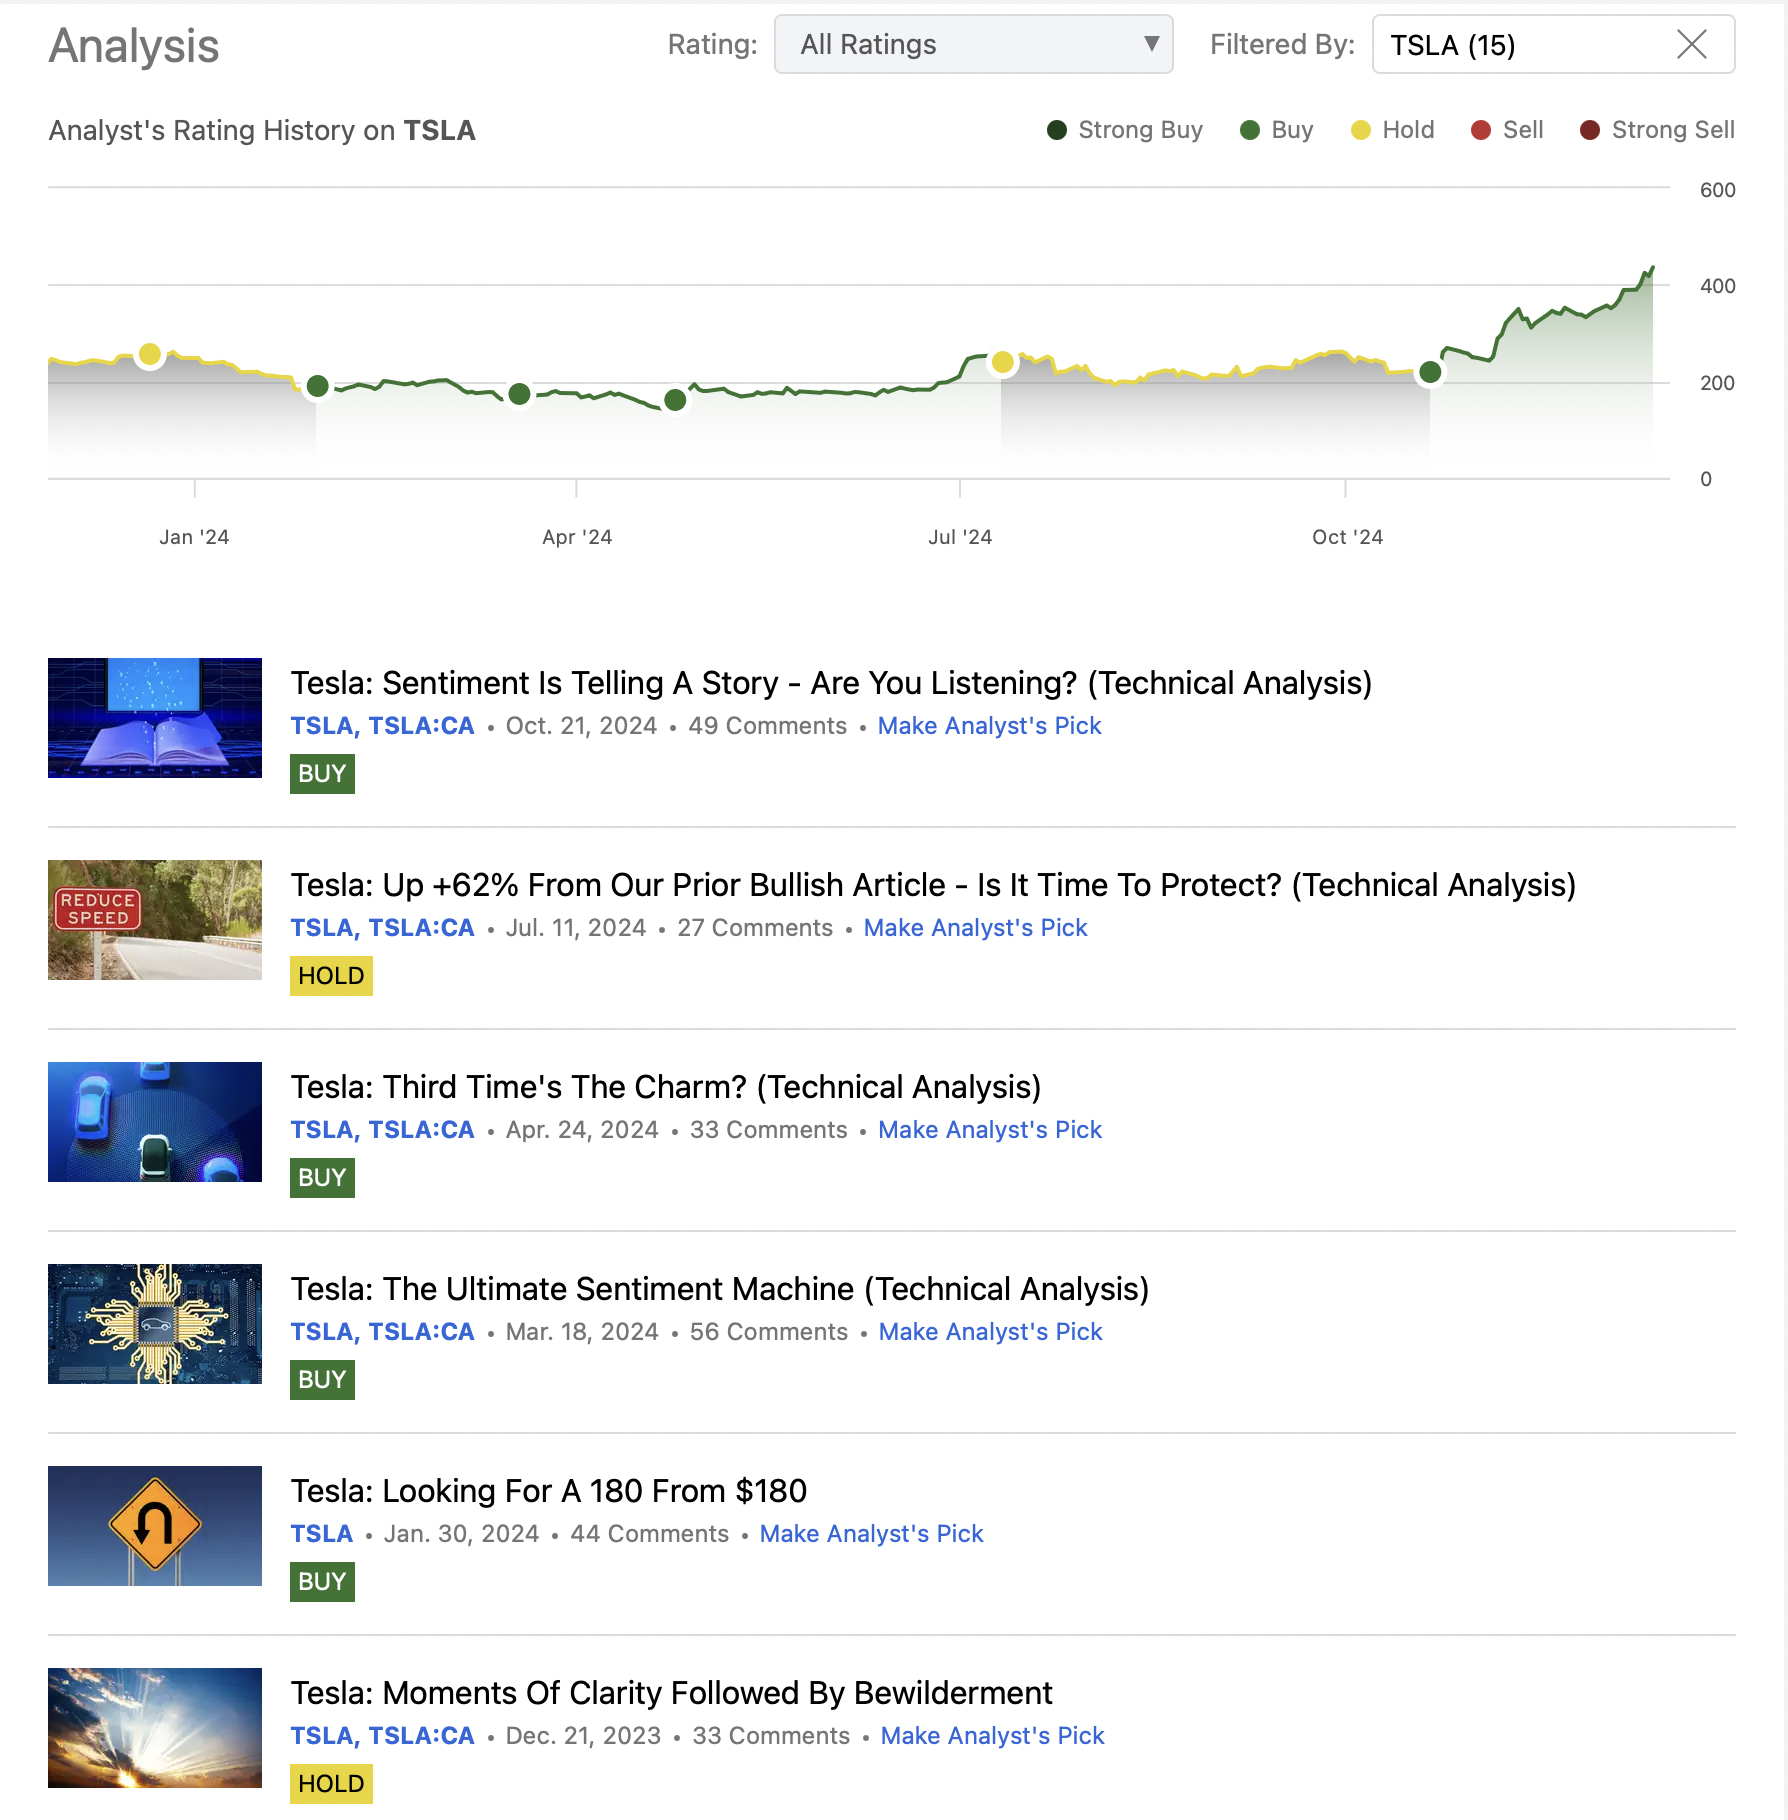Click TSLA:CA ticker on Apr. 24, 2024 article
The width and height of the screenshot is (1788, 1820).
click(x=421, y=1130)
